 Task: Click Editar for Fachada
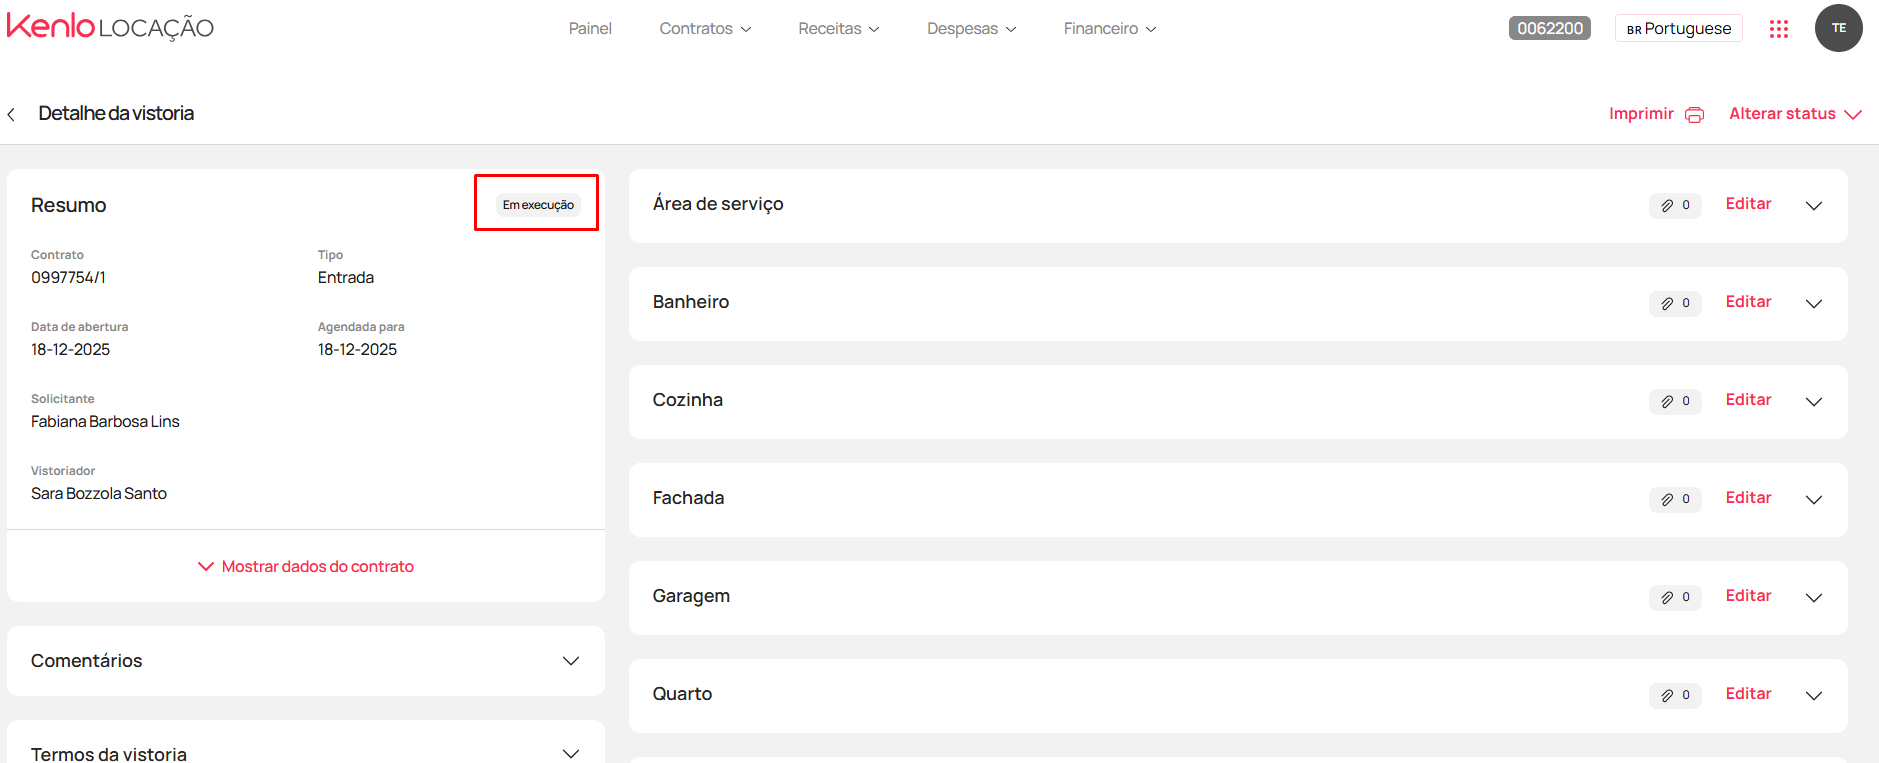point(1748,498)
